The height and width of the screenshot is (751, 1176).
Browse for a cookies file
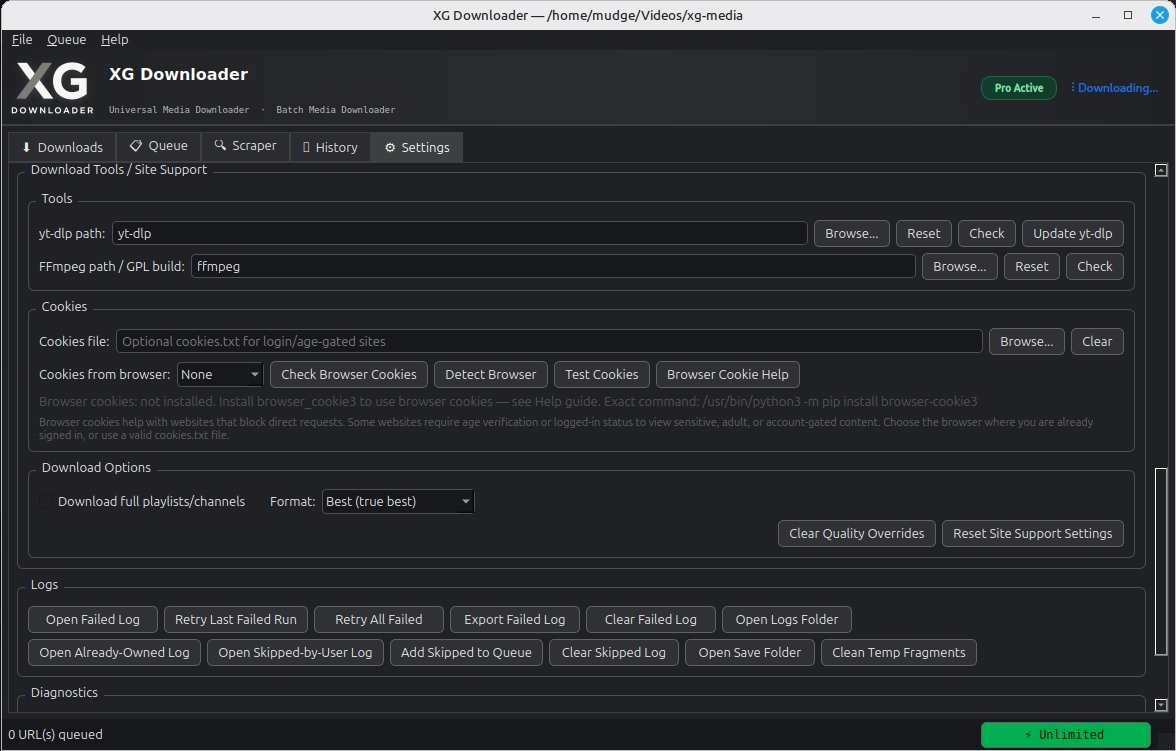1026,341
